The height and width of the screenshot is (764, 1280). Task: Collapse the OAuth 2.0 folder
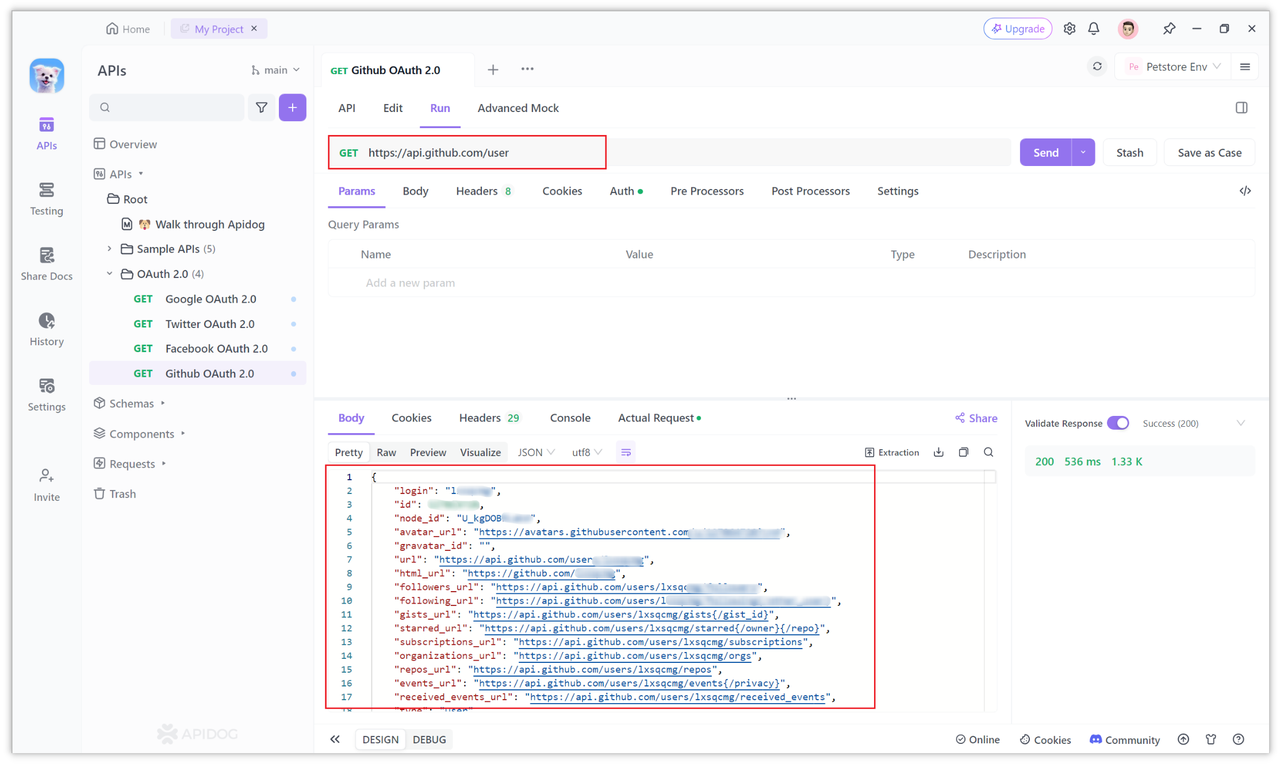coord(110,274)
